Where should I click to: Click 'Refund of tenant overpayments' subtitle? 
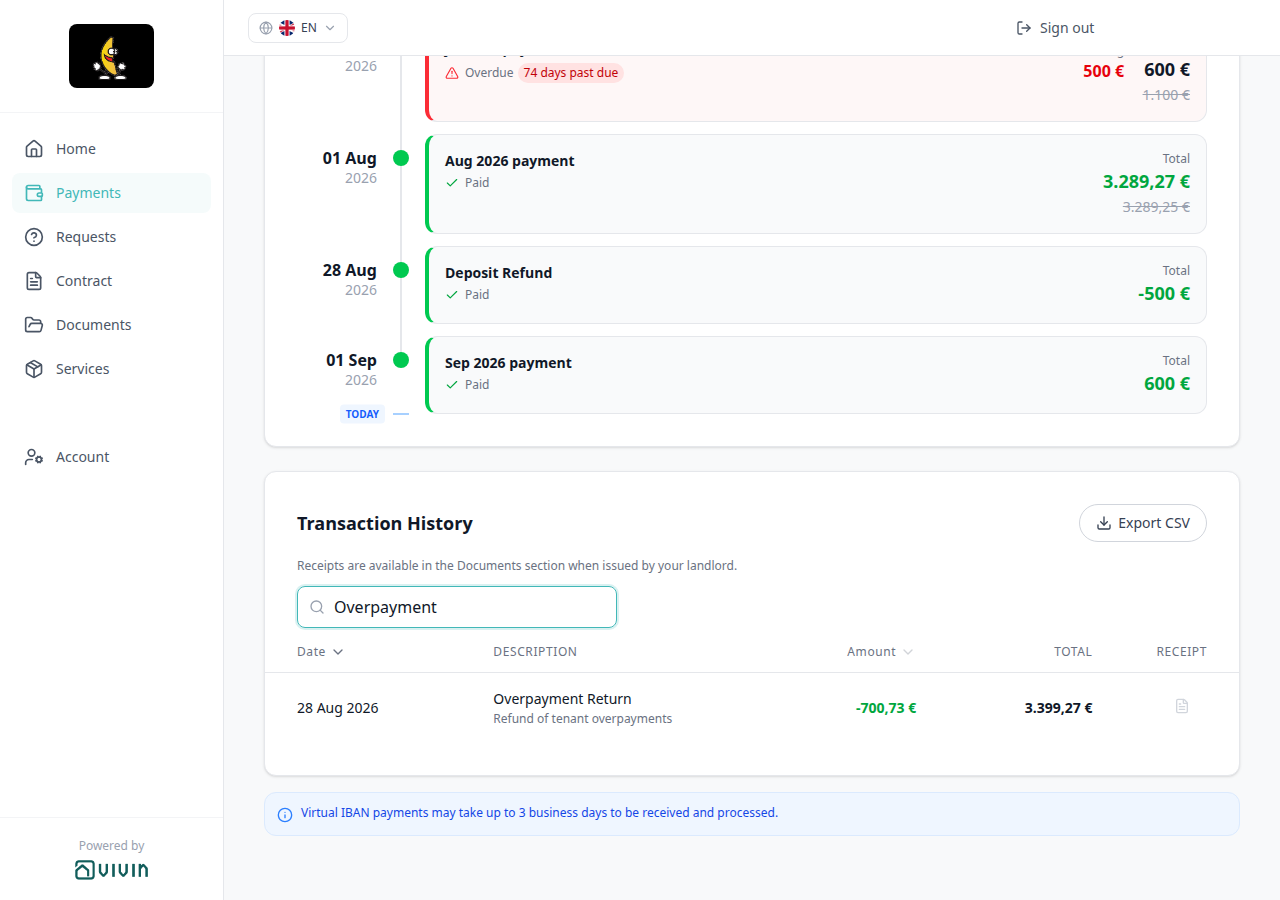click(x=583, y=719)
